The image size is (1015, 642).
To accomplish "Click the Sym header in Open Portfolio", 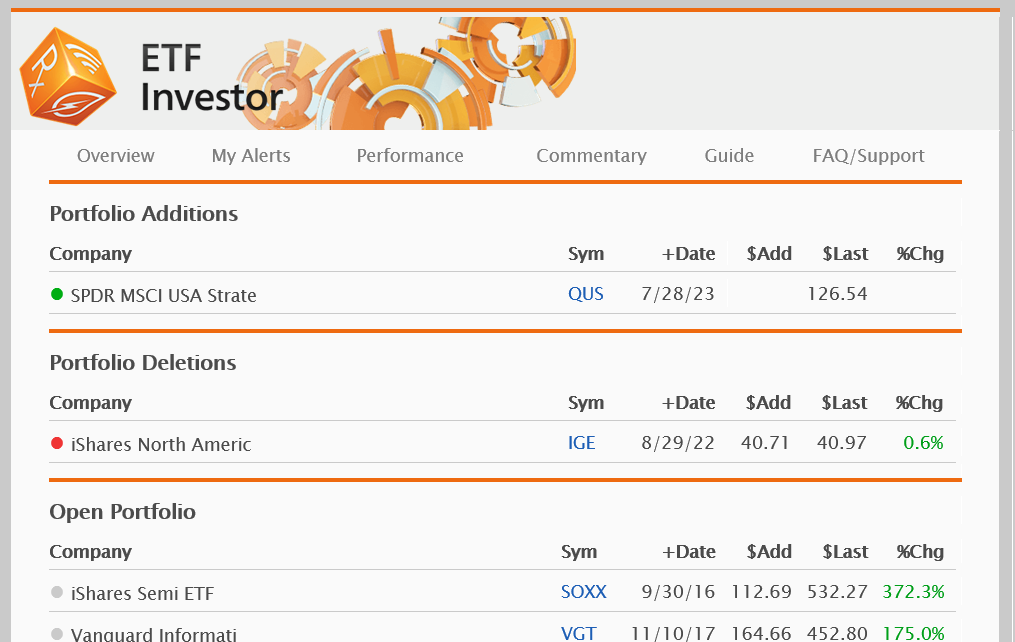I will coord(579,551).
